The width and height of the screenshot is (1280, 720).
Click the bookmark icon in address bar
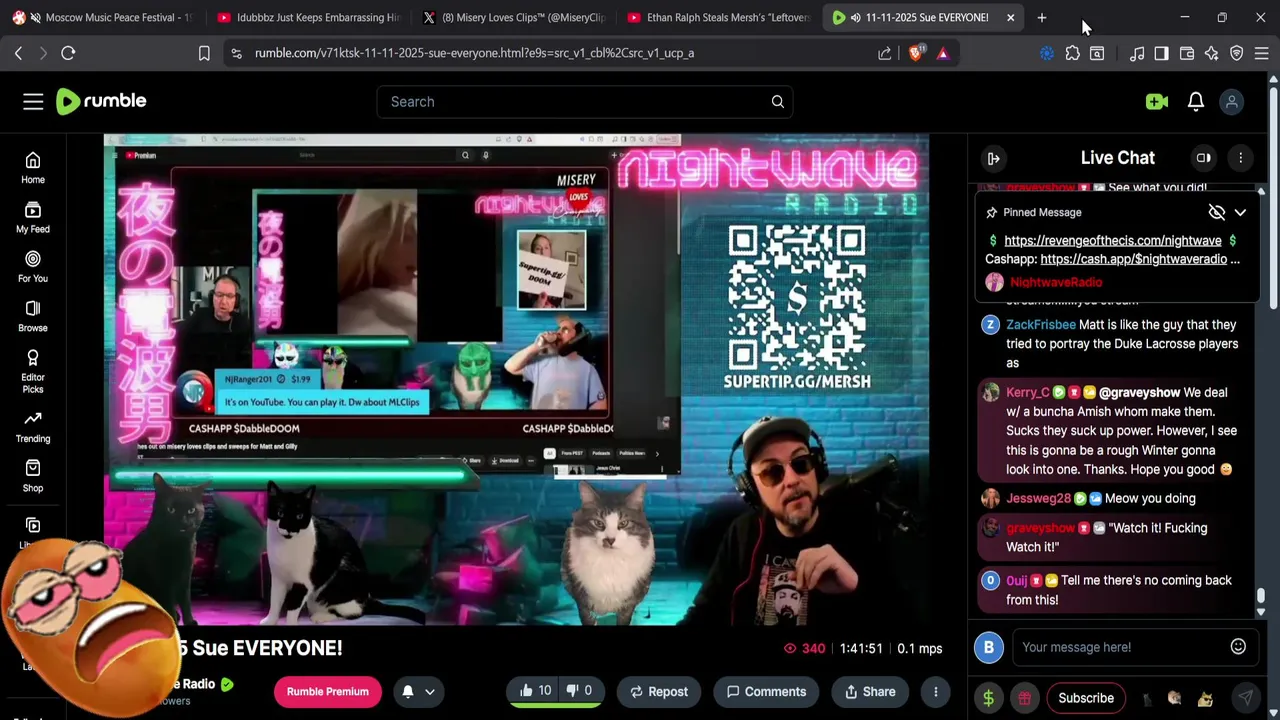click(204, 53)
